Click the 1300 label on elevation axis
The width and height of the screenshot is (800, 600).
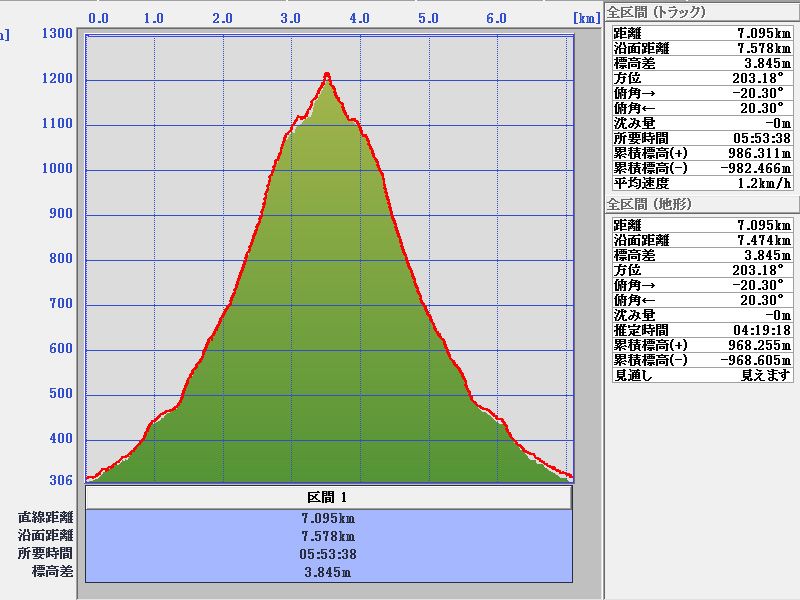pos(56,33)
